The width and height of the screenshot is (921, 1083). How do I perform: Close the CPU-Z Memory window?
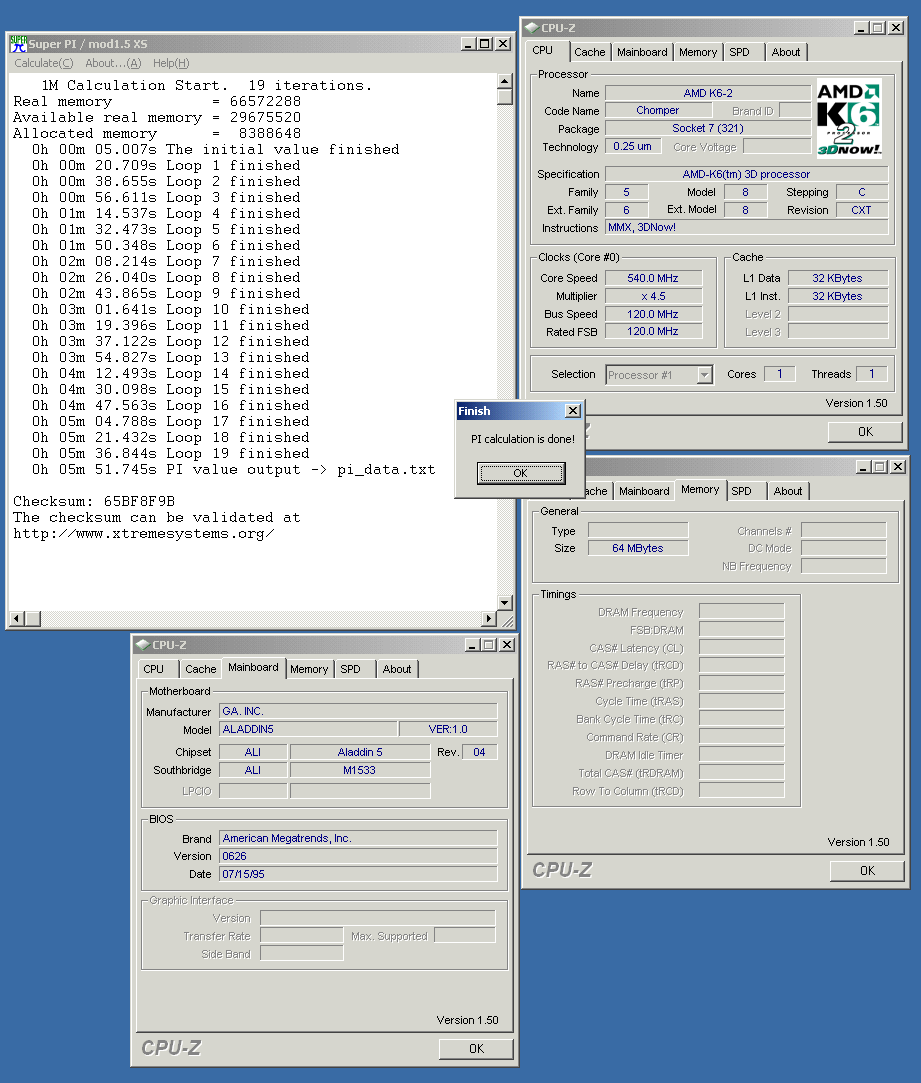point(898,467)
